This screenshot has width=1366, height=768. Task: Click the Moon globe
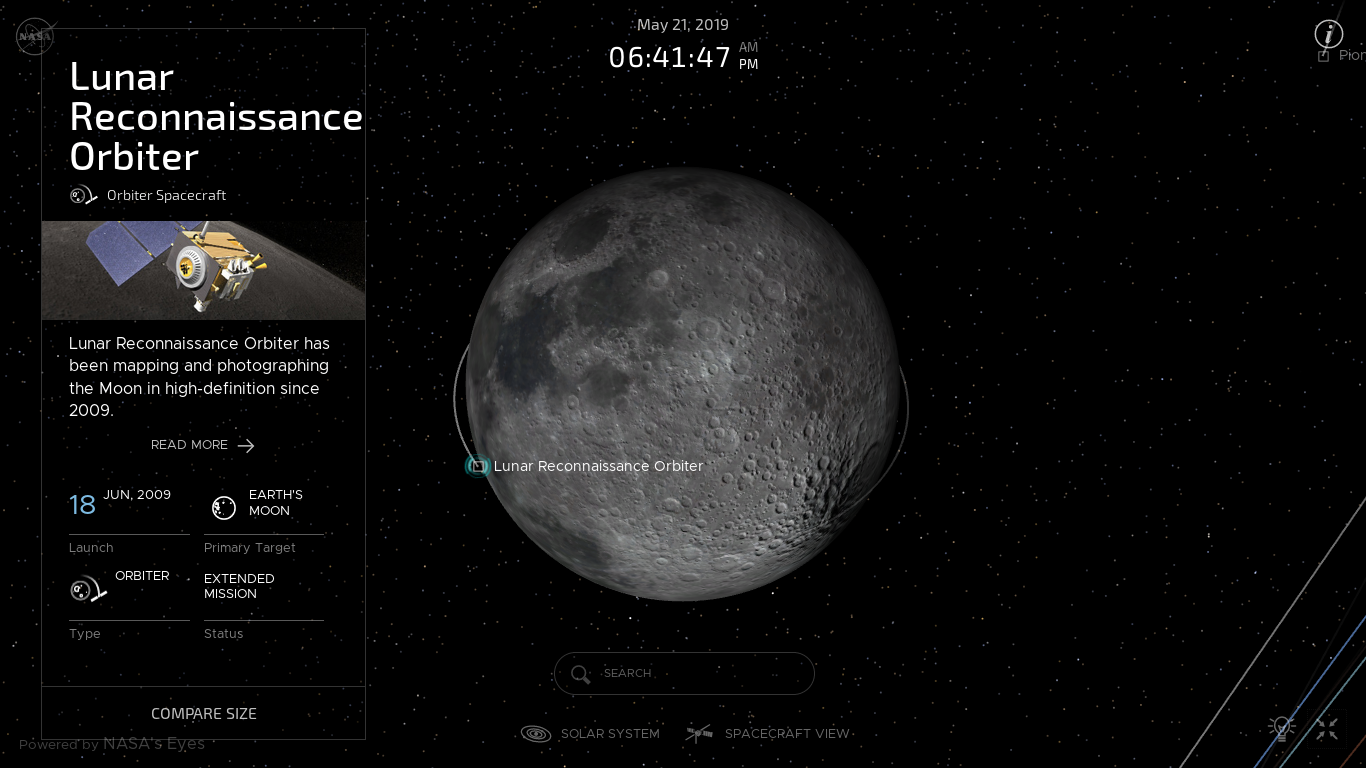tap(683, 384)
